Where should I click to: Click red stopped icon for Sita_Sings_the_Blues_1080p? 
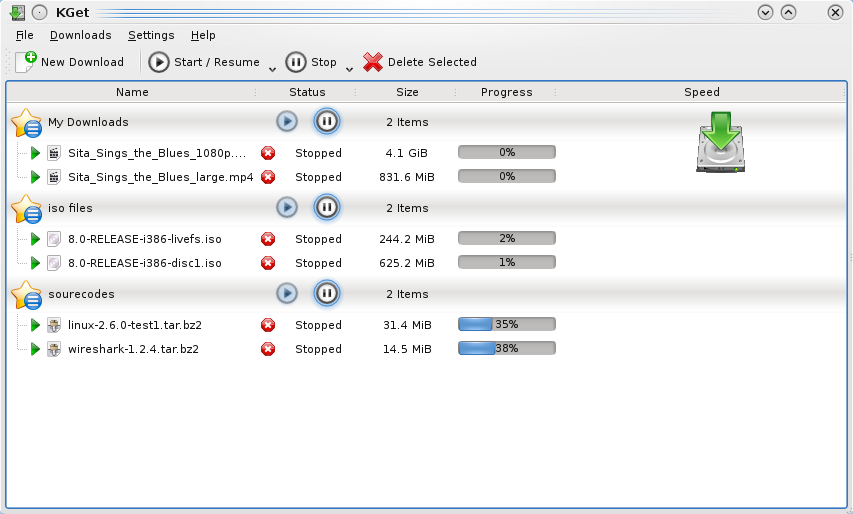(268, 153)
